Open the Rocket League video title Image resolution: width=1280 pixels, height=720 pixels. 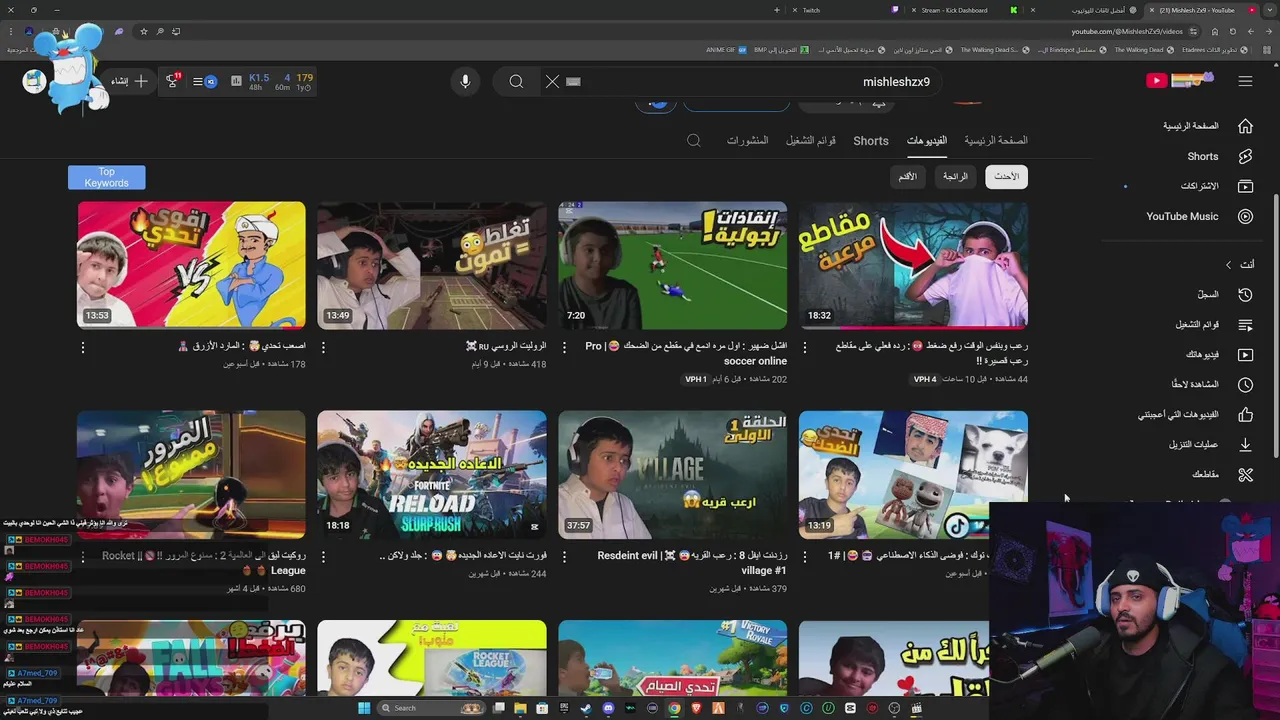click(205, 563)
